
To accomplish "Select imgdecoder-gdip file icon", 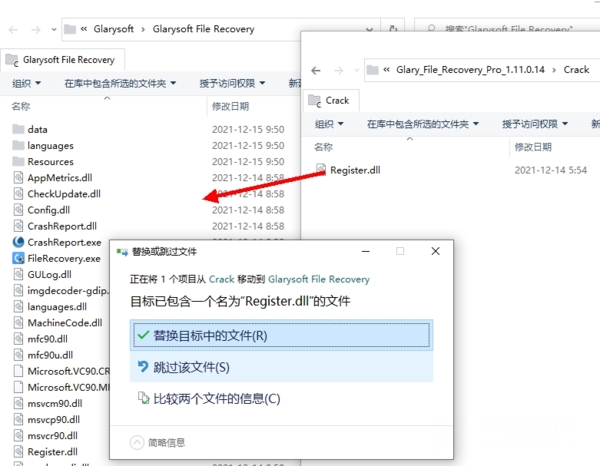I will point(18,290).
